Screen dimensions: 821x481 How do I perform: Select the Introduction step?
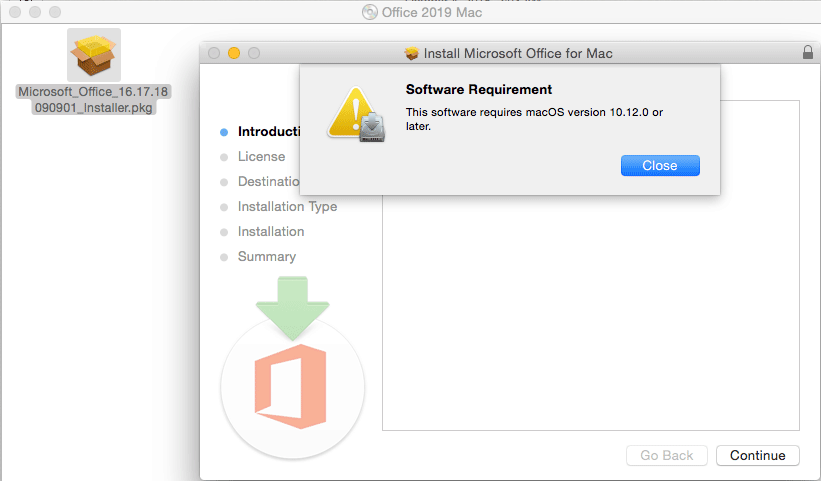point(269,131)
